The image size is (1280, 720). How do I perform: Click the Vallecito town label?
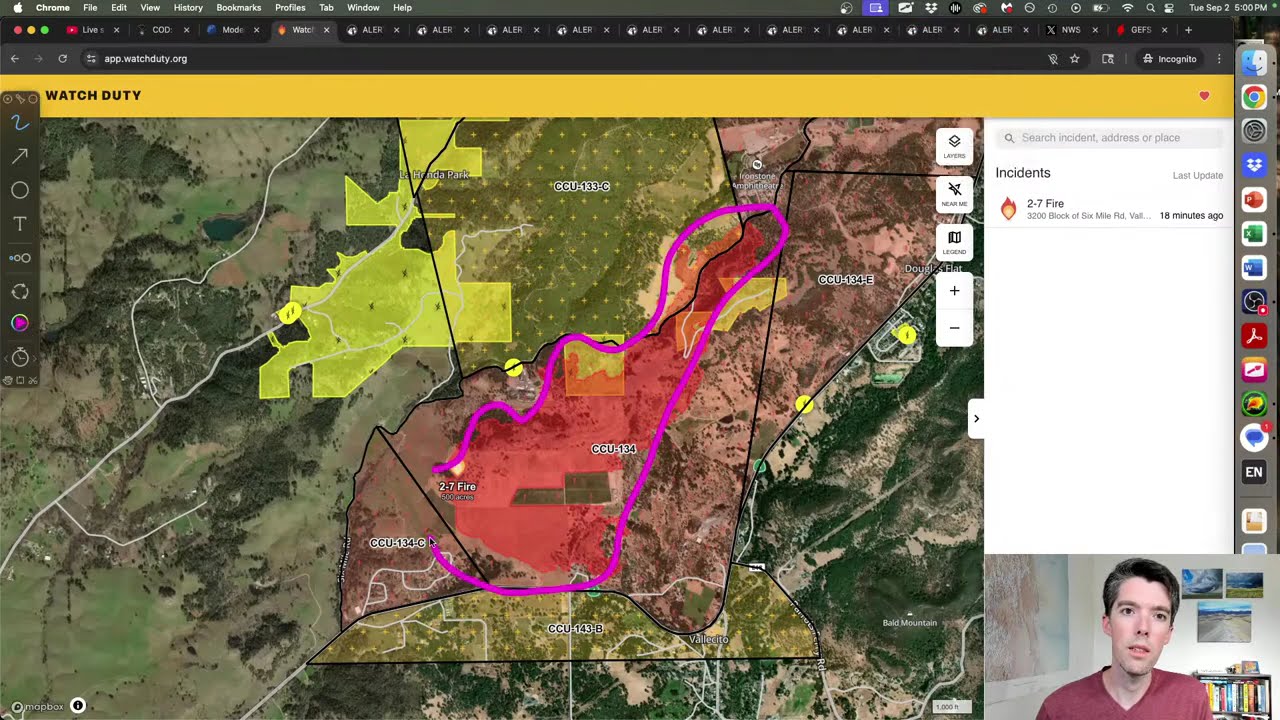[709, 640]
